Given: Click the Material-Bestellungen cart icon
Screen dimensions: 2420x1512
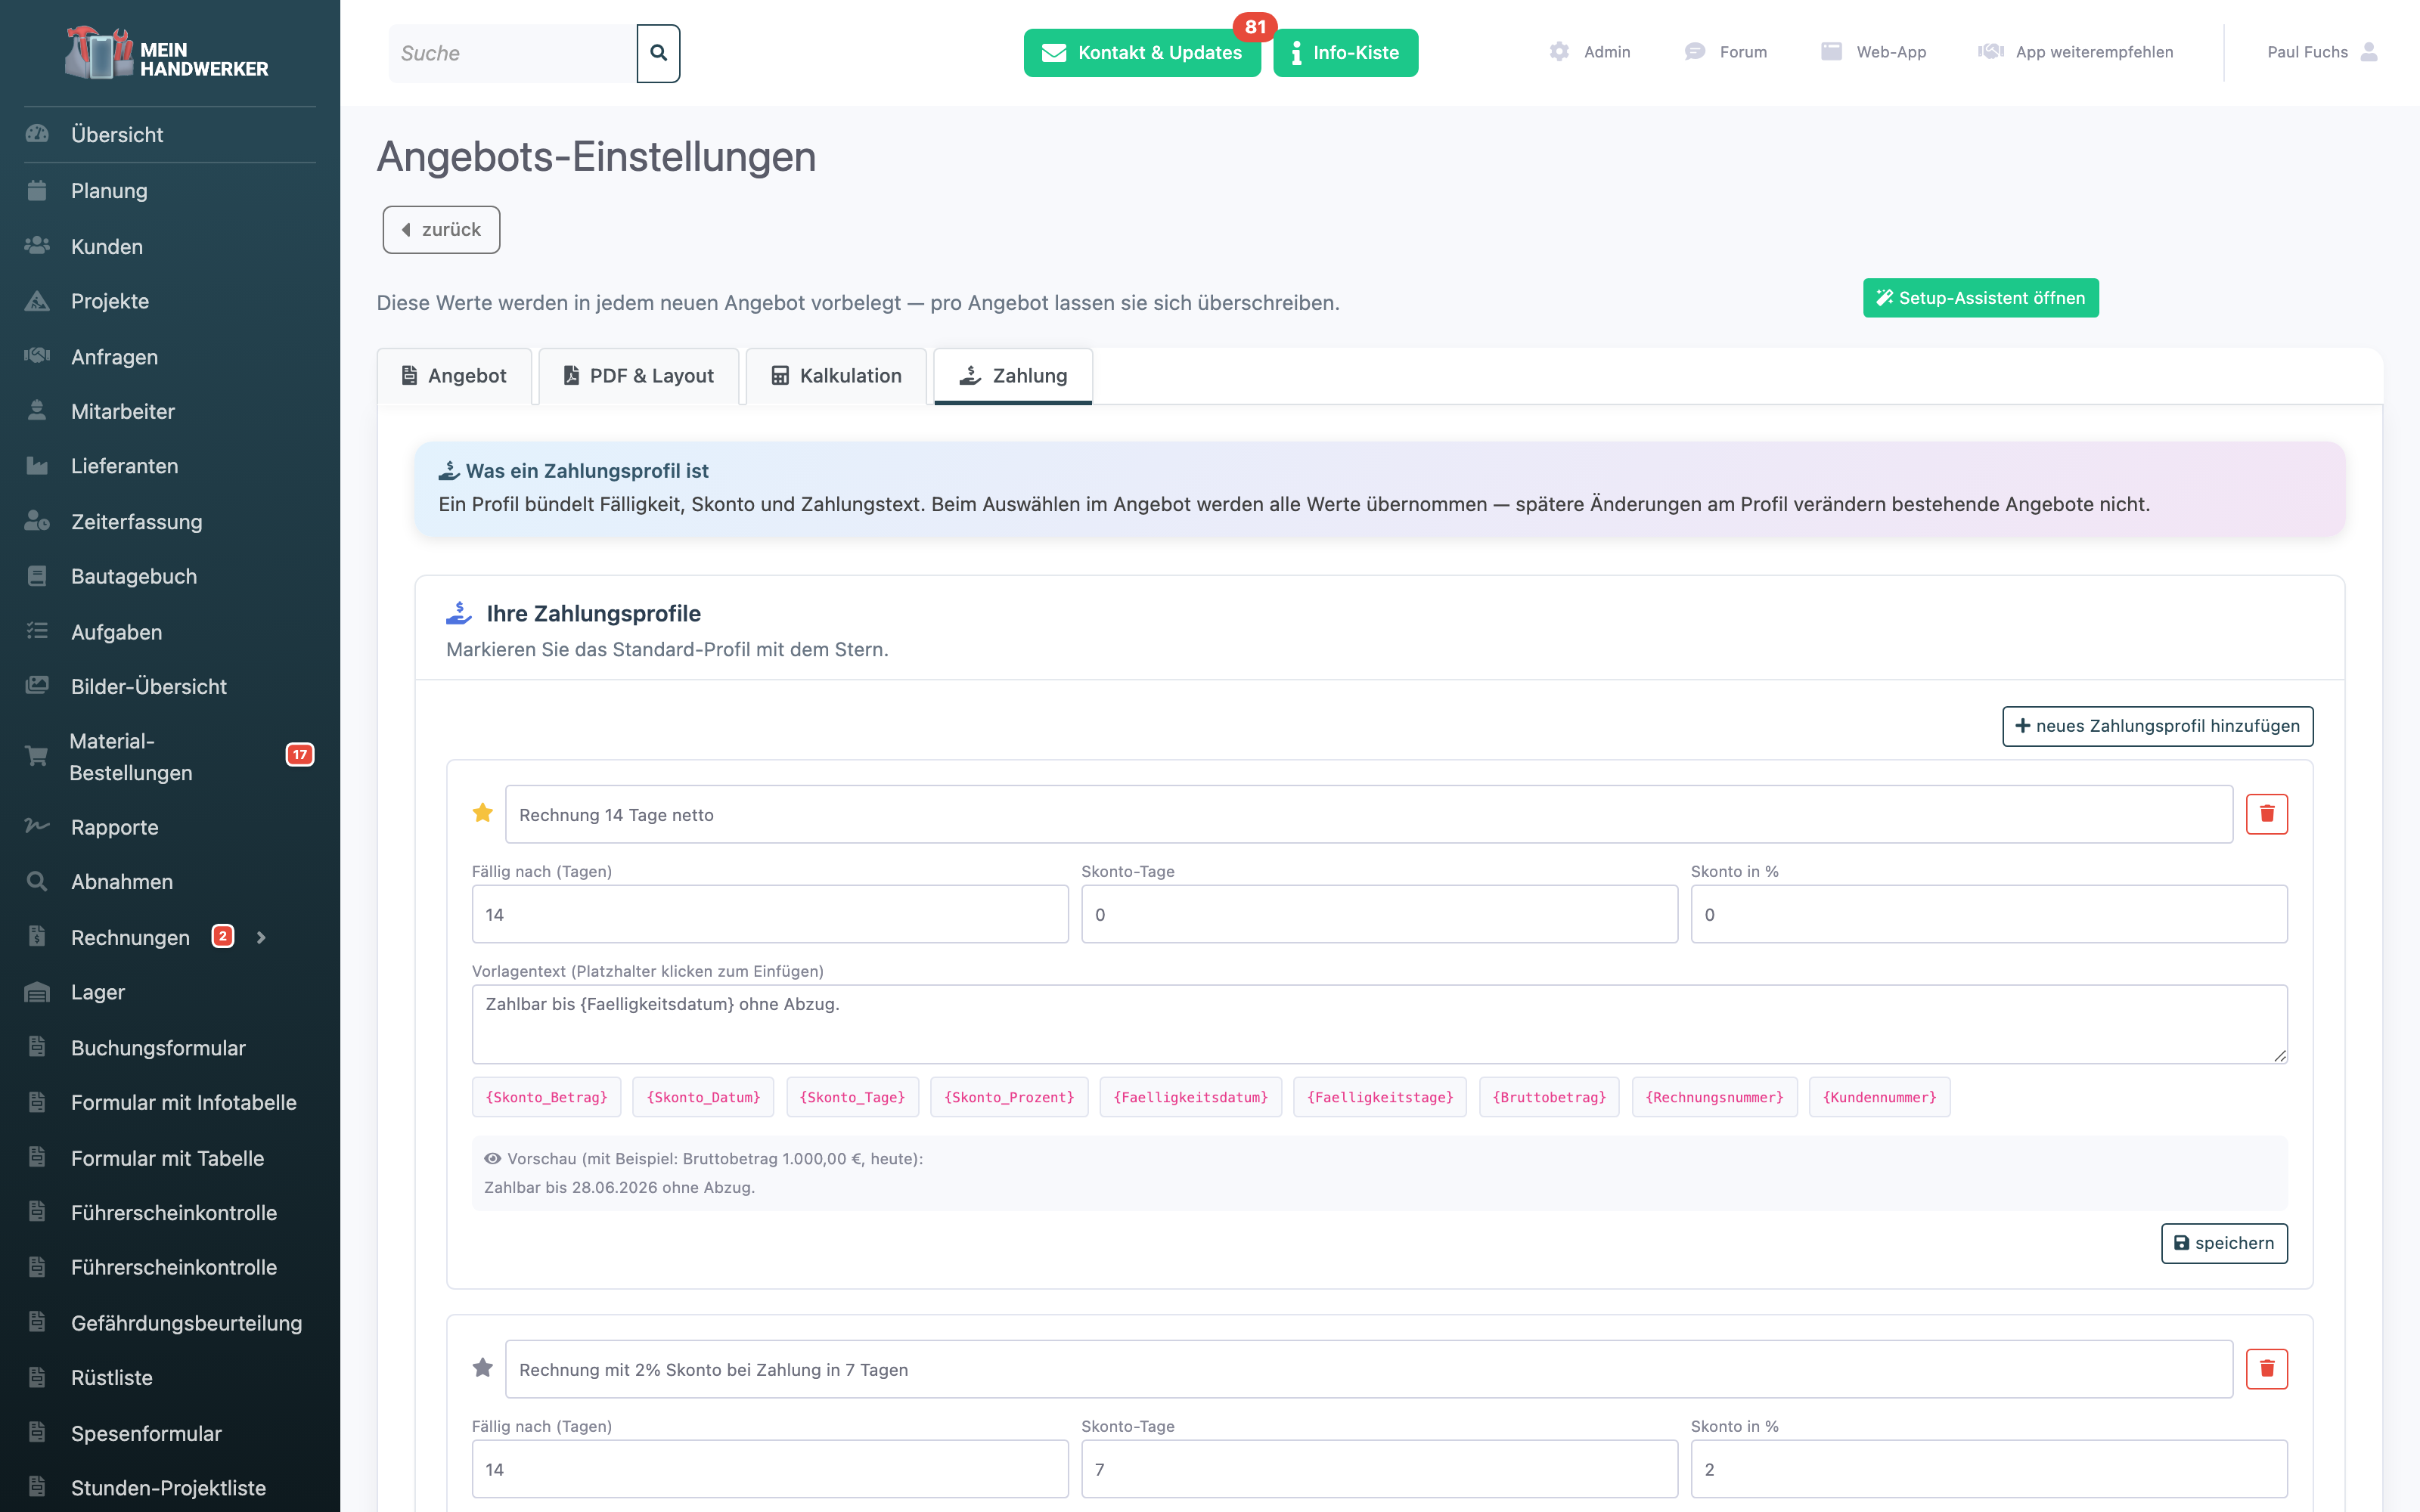Looking at the screenshot, I should (x=37, y=756).
